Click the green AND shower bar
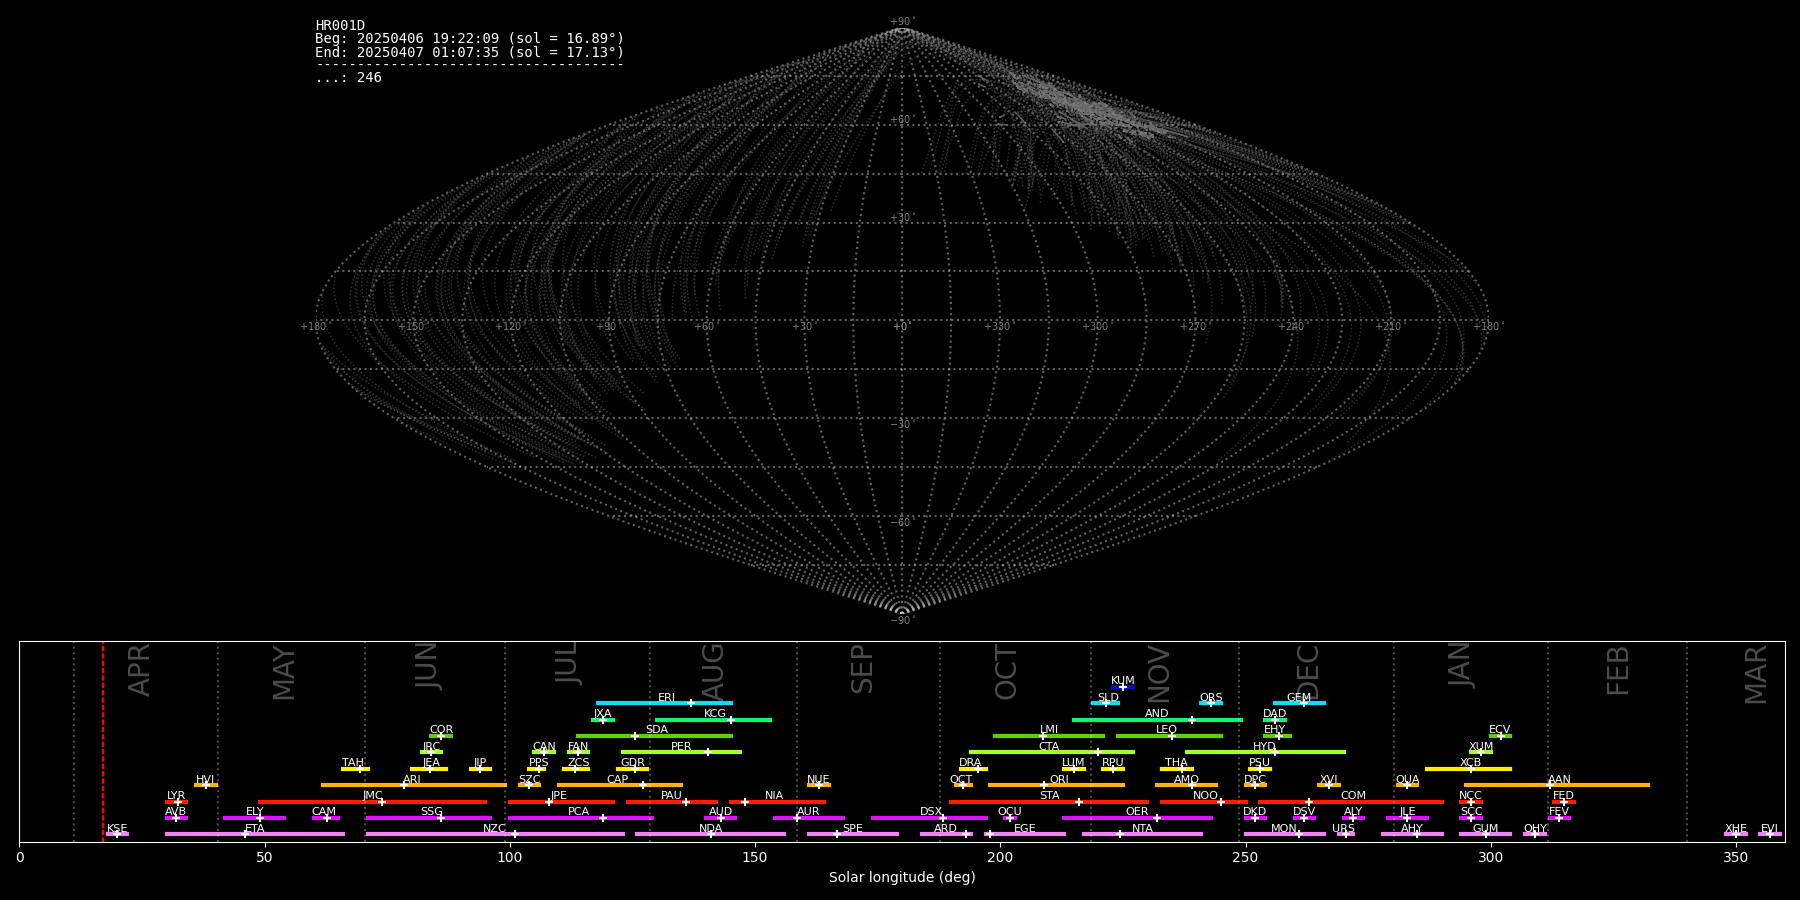 click(1157, 719)
